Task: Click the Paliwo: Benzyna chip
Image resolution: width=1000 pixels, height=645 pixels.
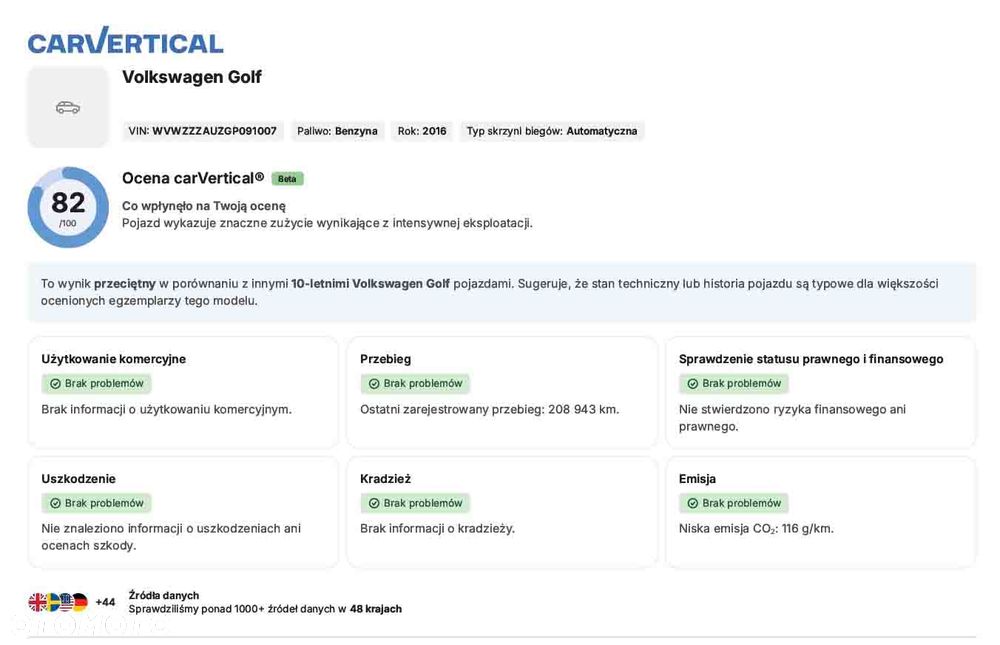Action: tap(337, 131)
